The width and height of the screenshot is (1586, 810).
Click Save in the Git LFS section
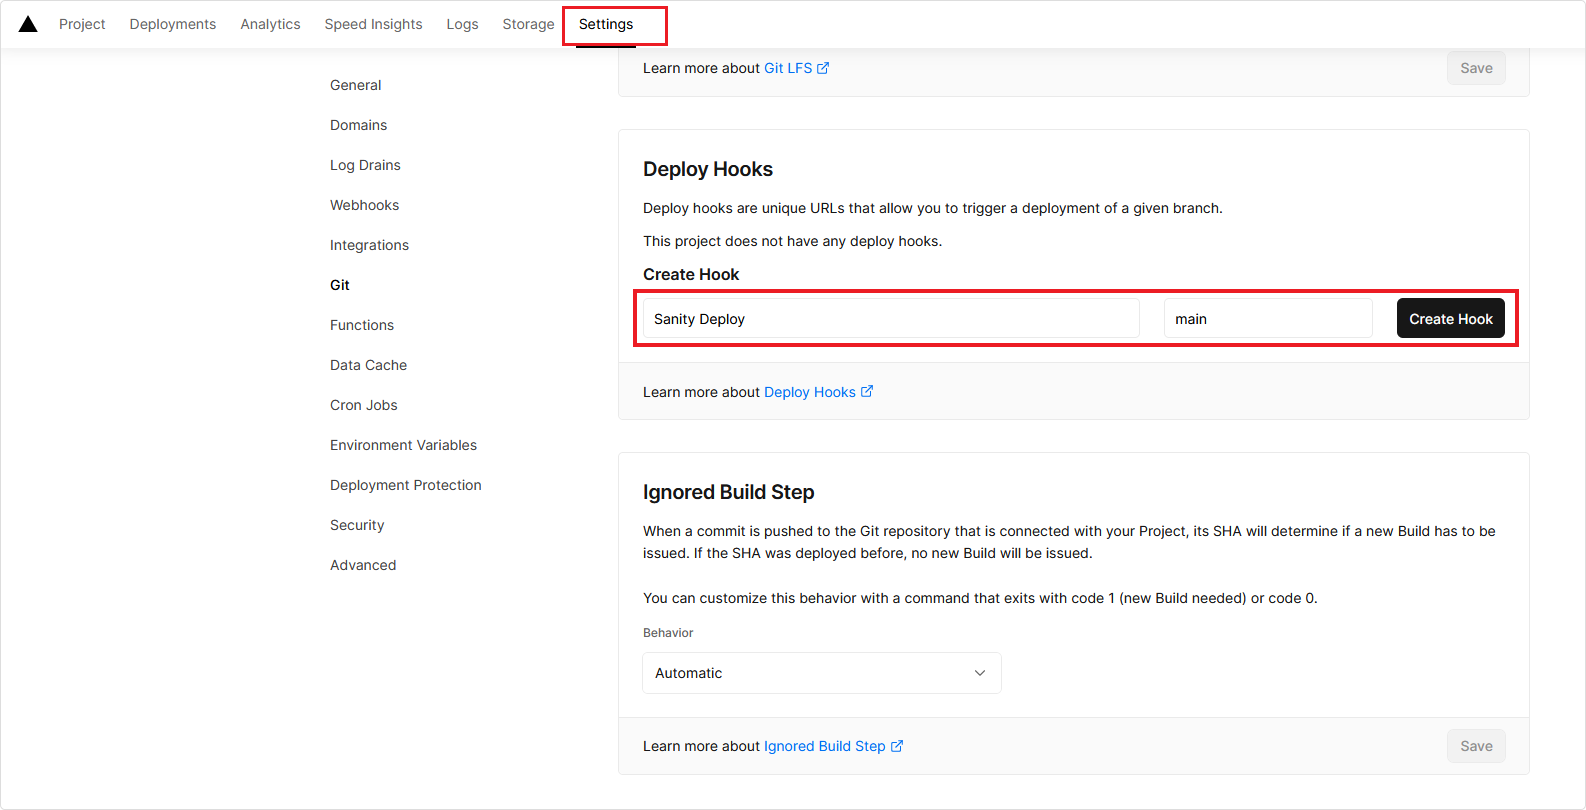coord(1476,68)
